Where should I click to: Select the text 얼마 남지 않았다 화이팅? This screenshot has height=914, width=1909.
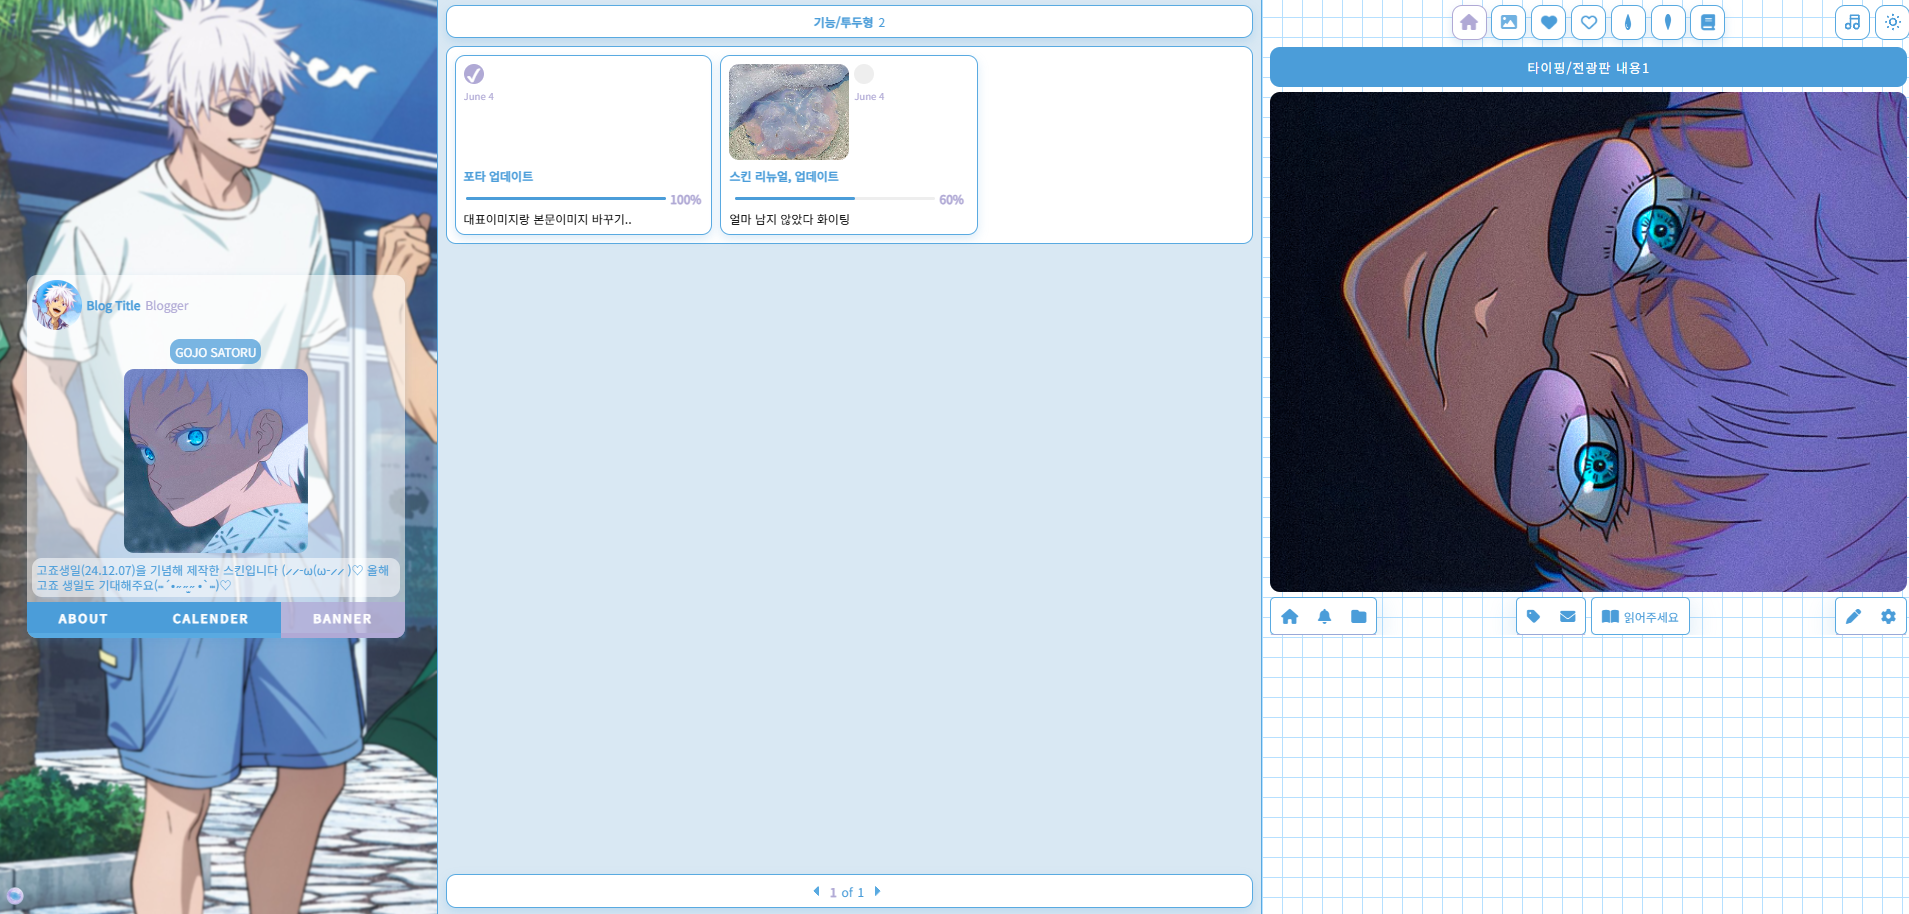pos(789,219)
